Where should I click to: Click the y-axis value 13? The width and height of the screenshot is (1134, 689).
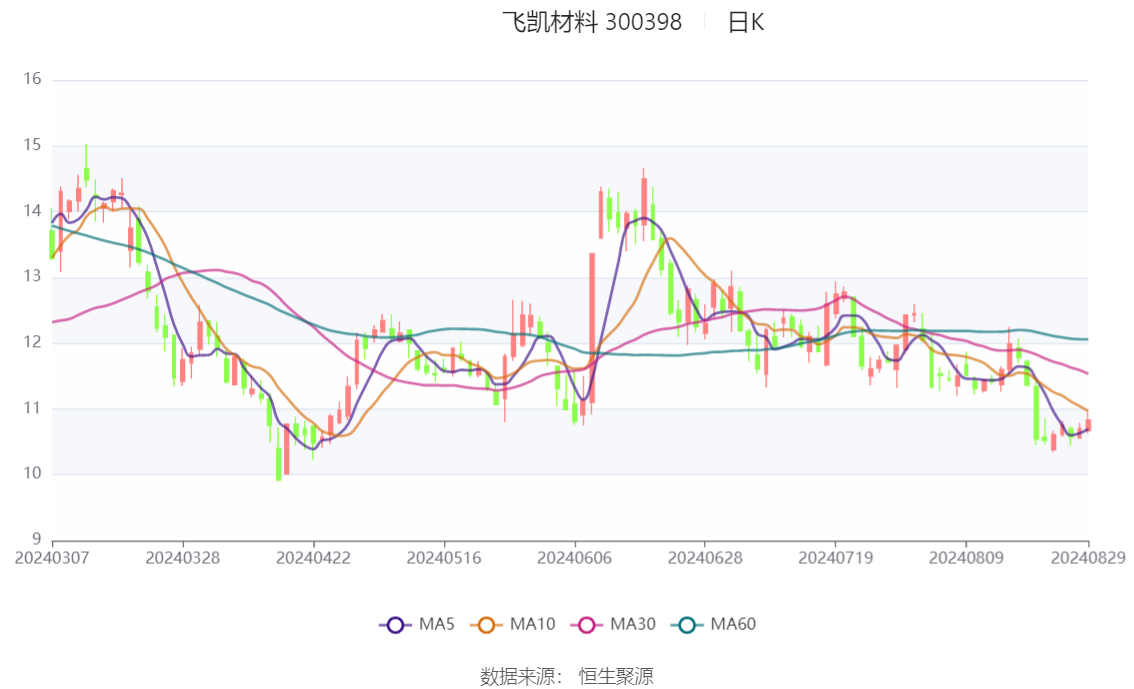(33, 276)
